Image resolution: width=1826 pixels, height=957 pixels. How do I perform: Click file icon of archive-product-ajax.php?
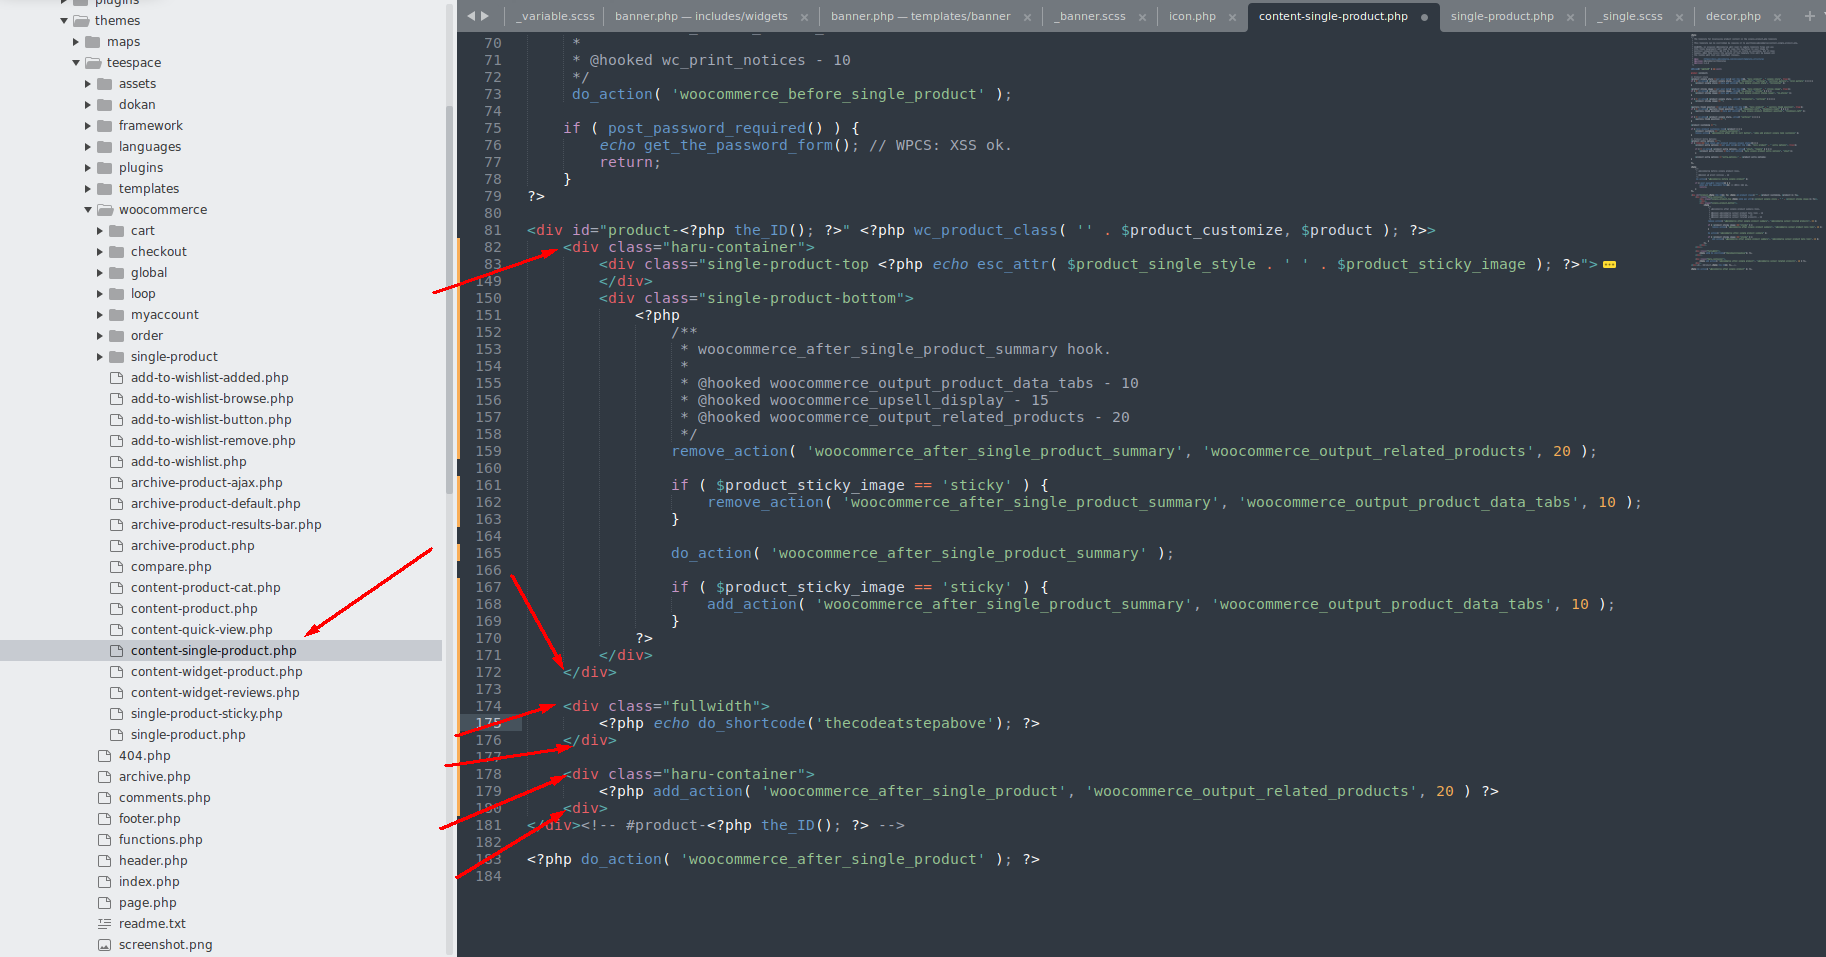pos(117,483)
